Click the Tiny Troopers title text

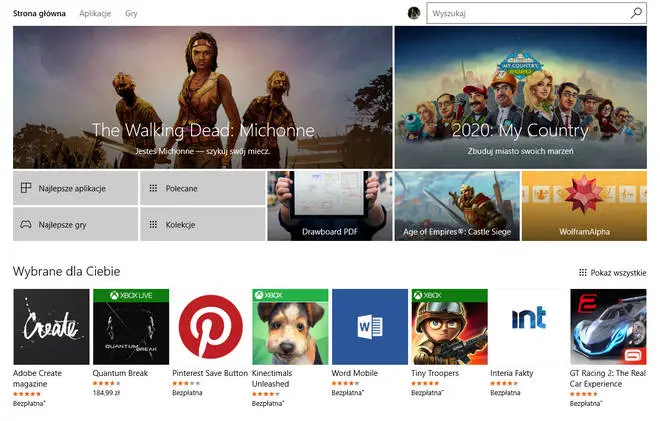coord(435,373)
